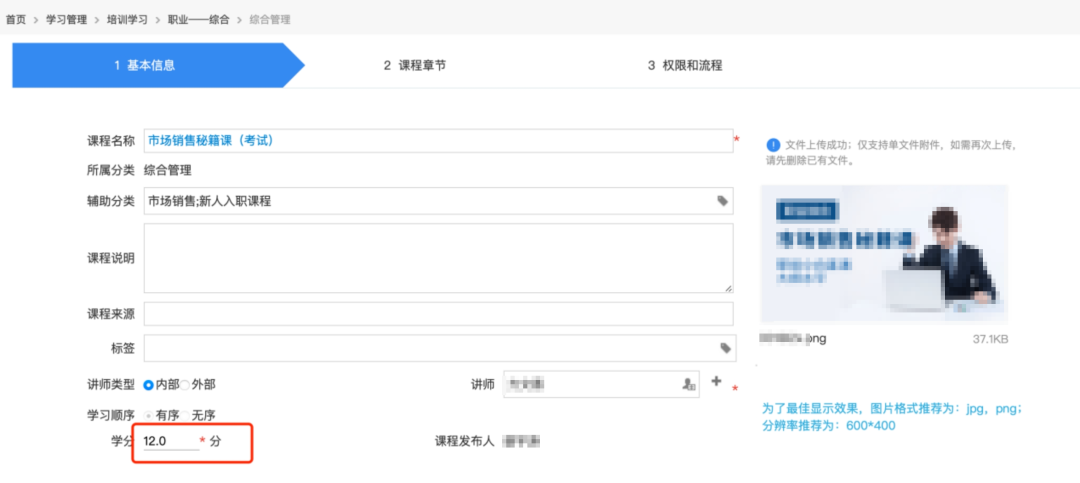This screenshot has height=483, width=1080.
Task: Open 职业——综合 breadcrumb link
Action: [198, 19]
